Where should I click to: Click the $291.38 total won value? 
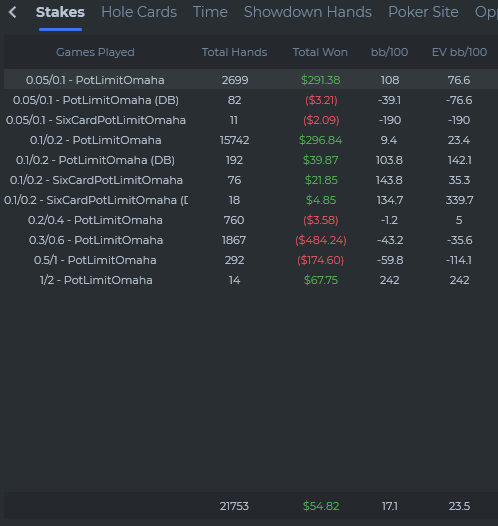[x=321, y=80]
